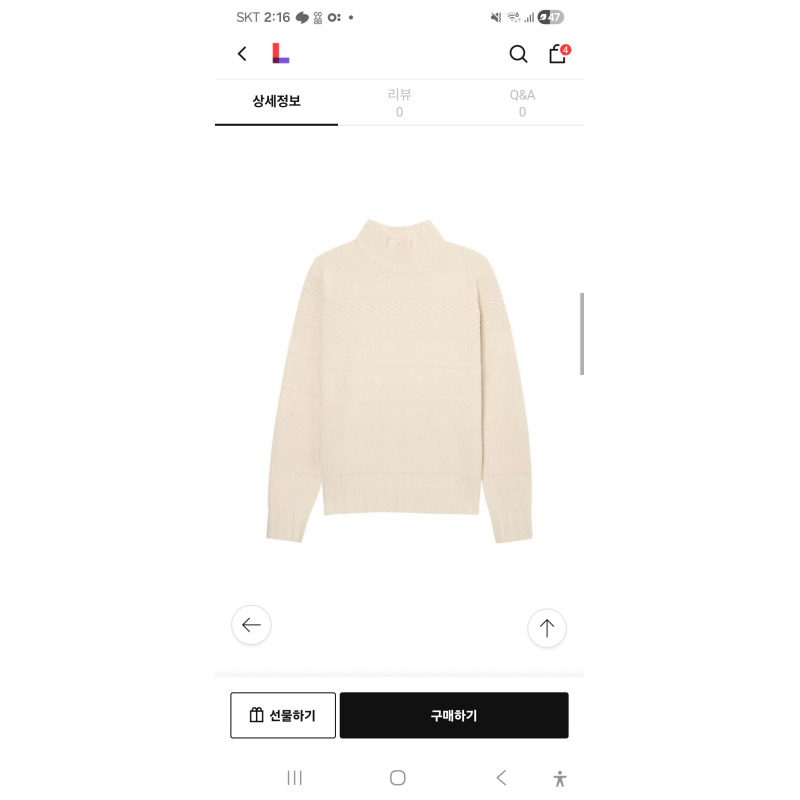Screen dimensions: 800x800
Task: Tap the cream sweater product image
Action: [399, 381]
